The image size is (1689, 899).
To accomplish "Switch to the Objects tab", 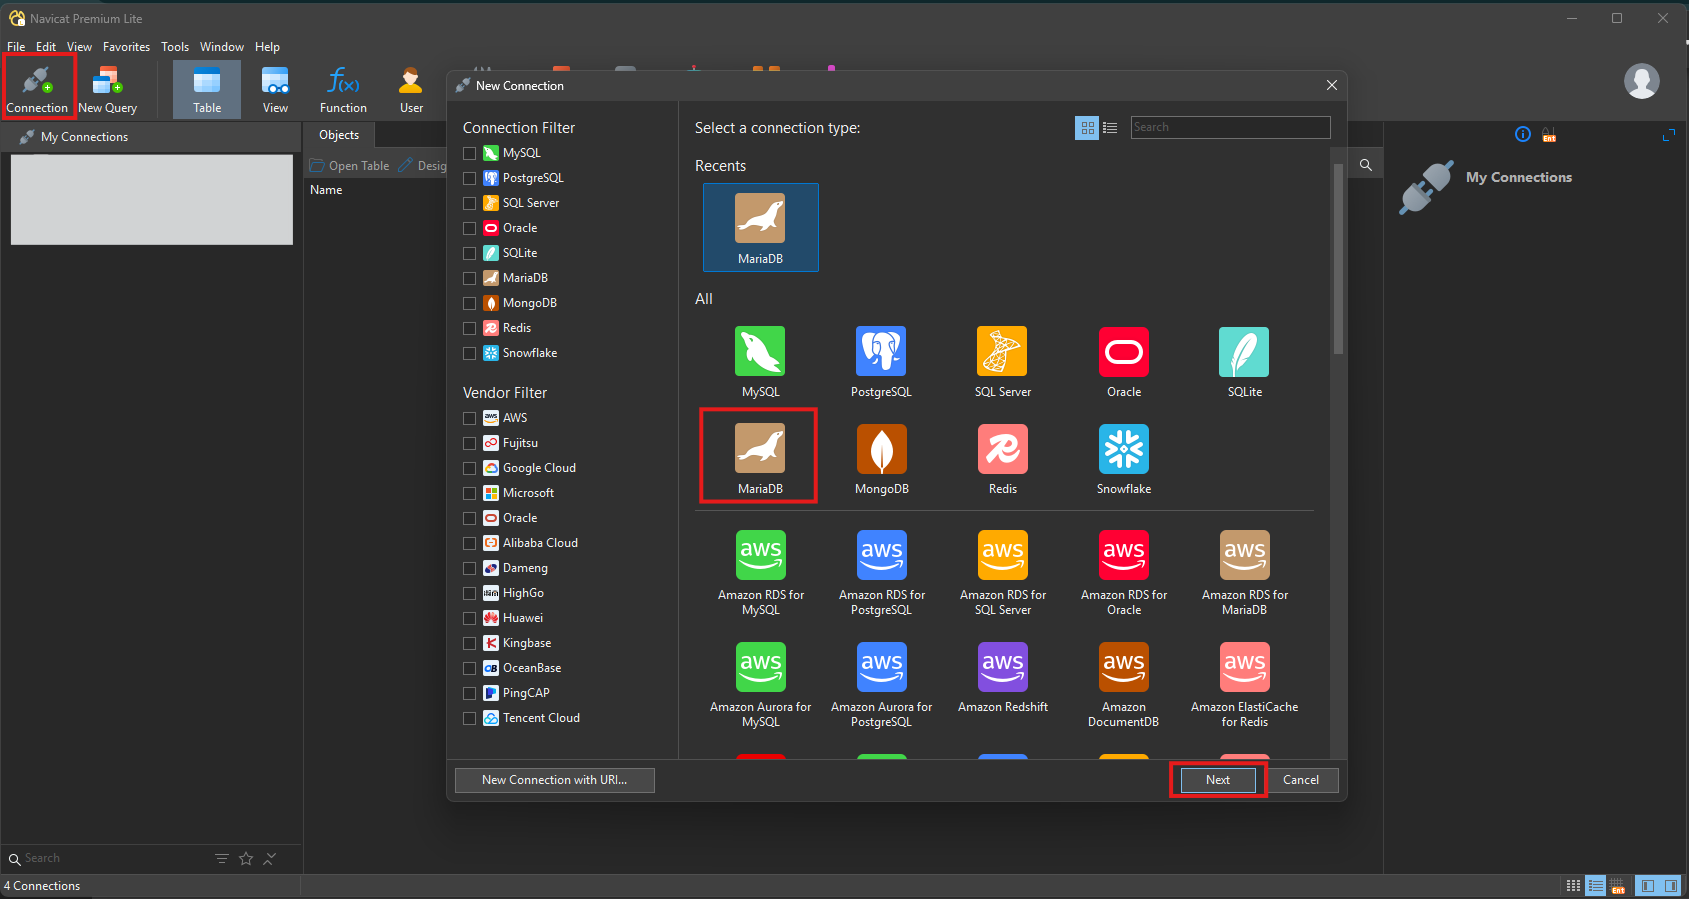I will tap(339, 135).
